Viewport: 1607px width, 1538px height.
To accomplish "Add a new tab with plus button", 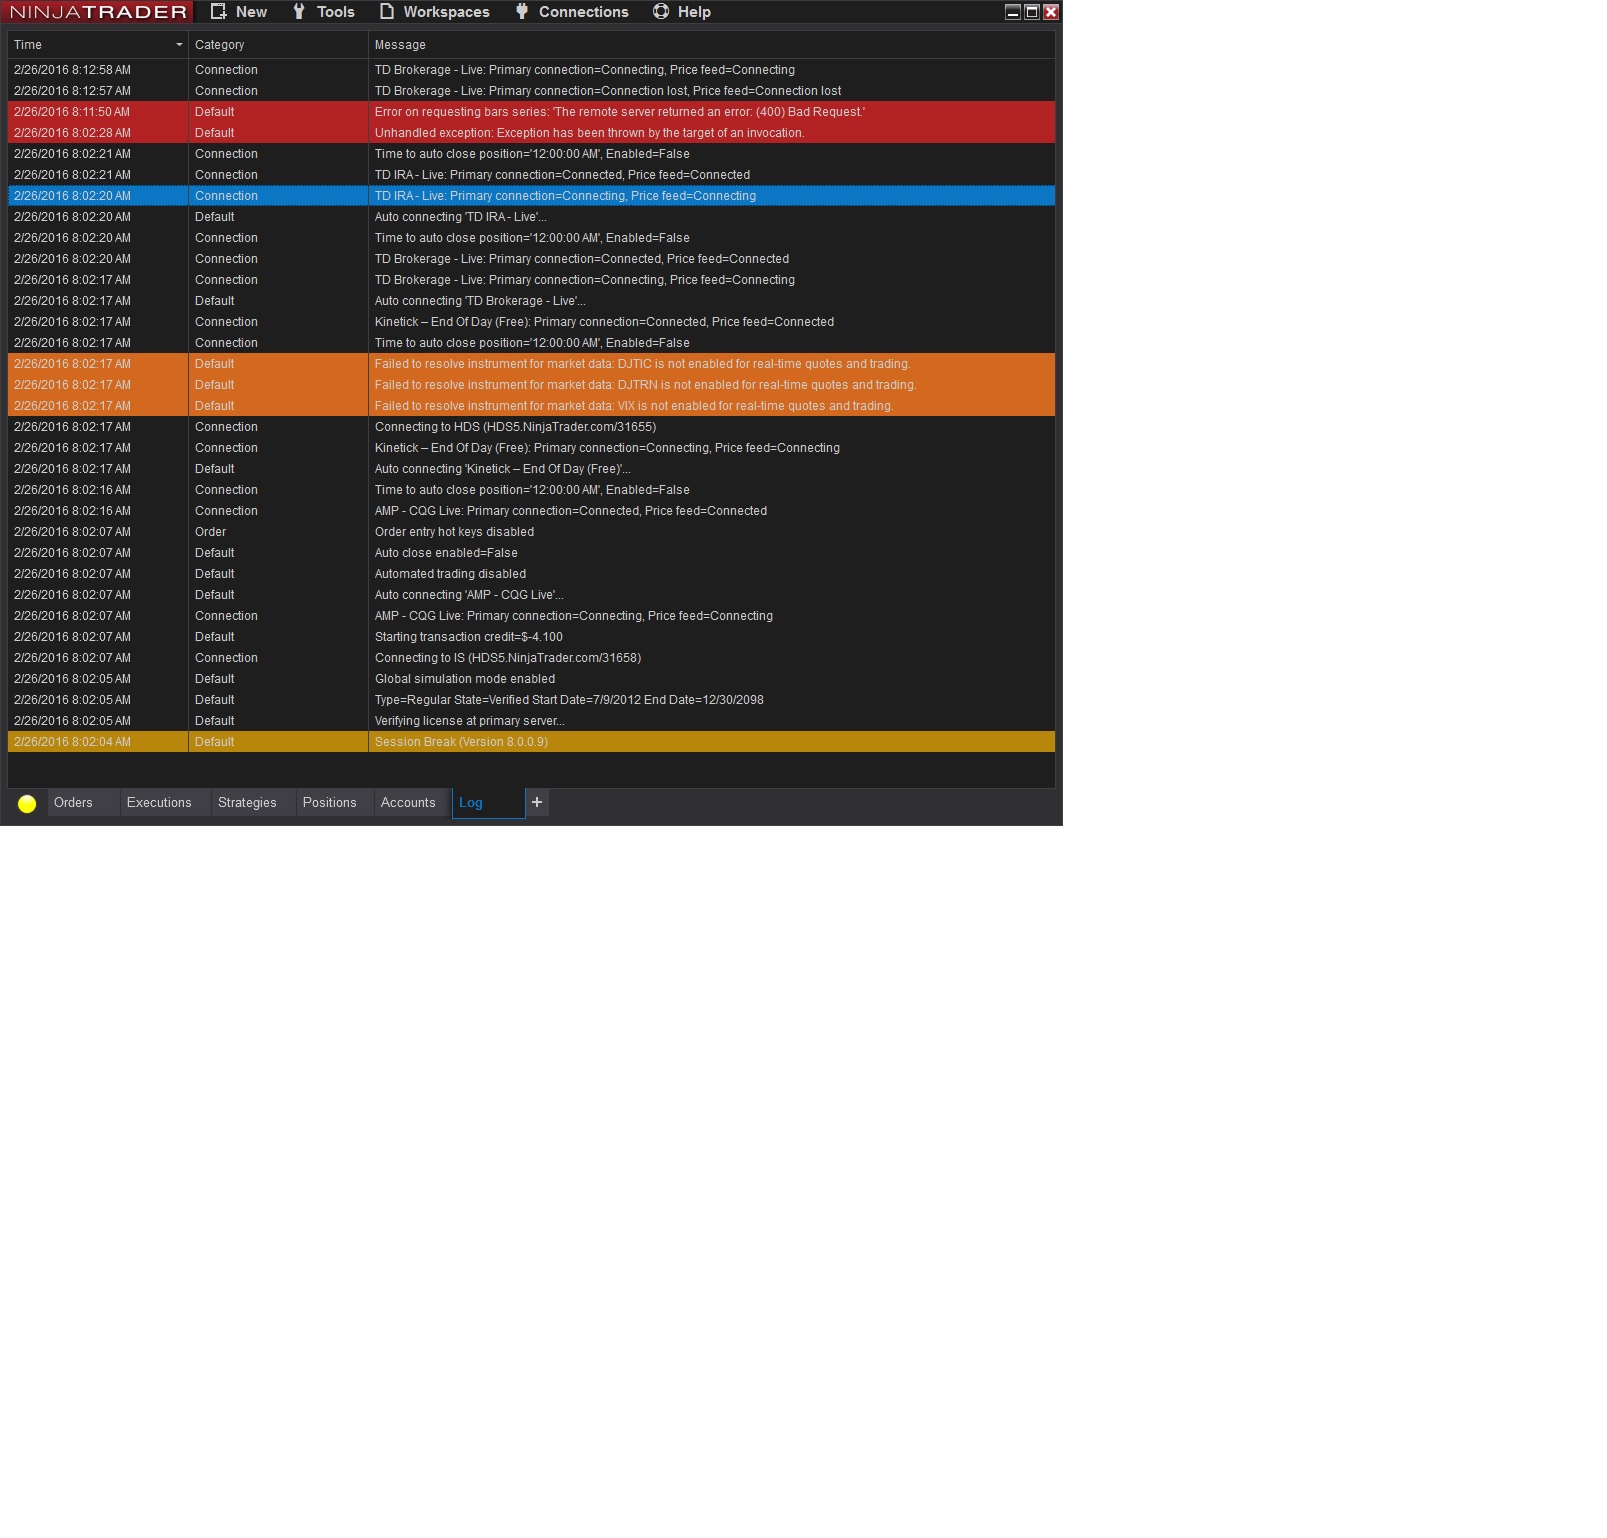I will pos(537,802).
